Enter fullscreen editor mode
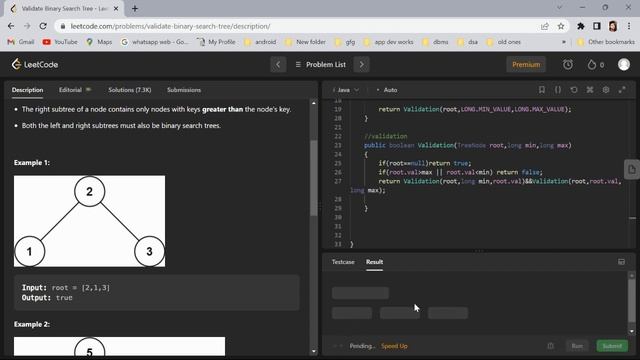Viewport: 640px width, 360px height. click(x=622, y=89)
